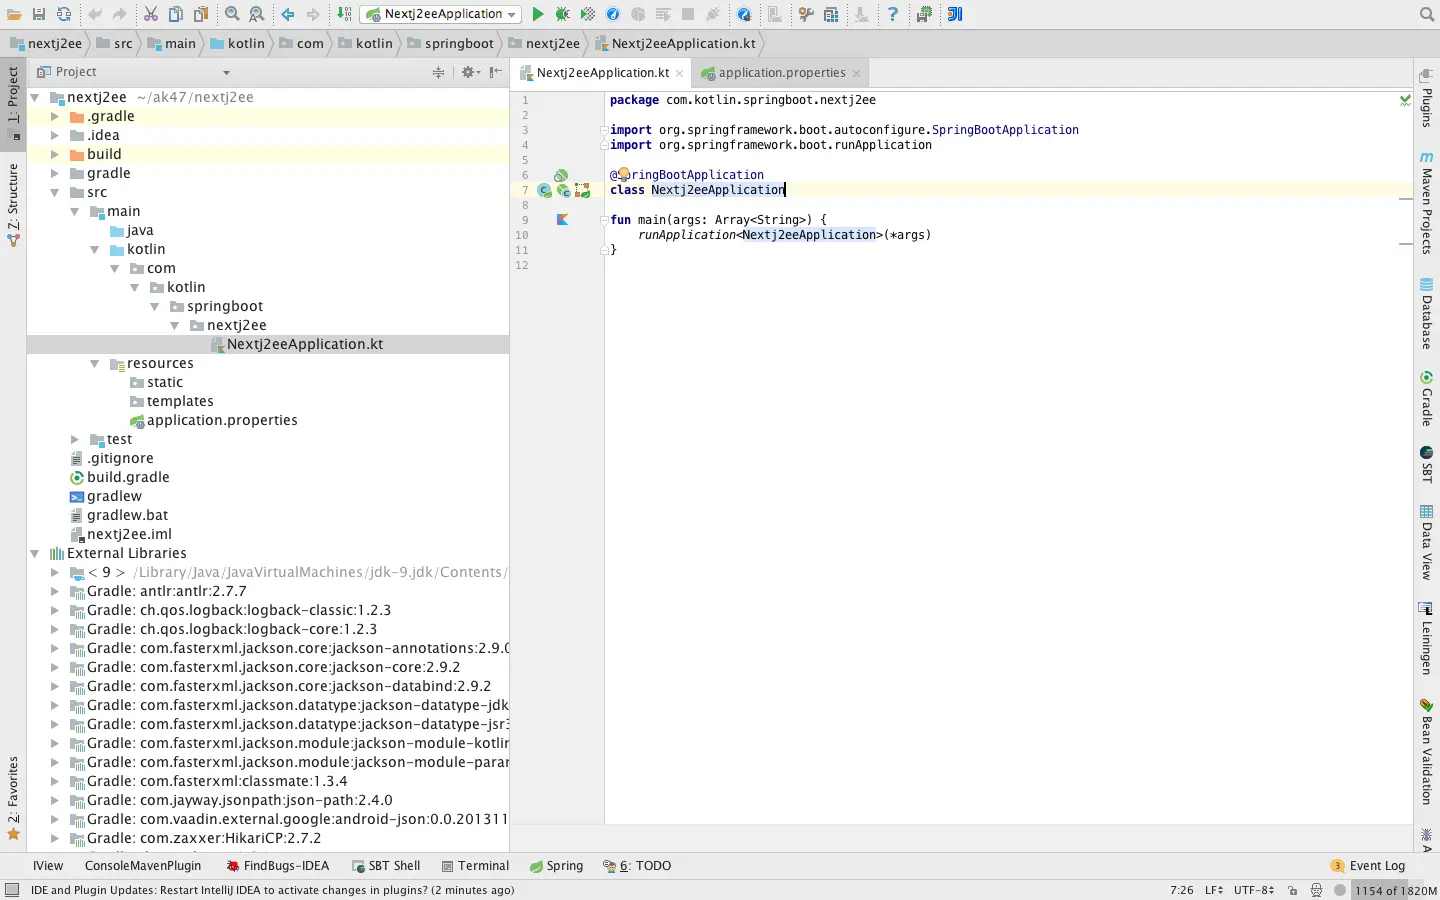Click the Build project icon

[x=344, y=14]
